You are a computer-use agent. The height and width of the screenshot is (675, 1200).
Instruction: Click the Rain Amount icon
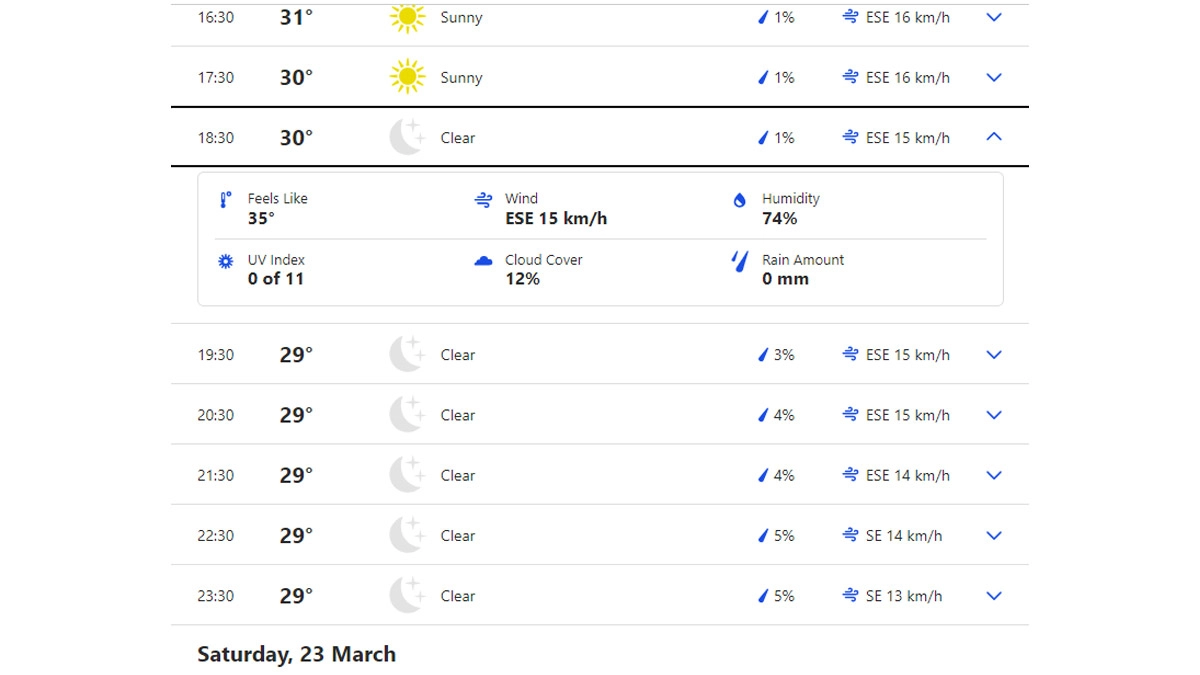coord(740,262)
